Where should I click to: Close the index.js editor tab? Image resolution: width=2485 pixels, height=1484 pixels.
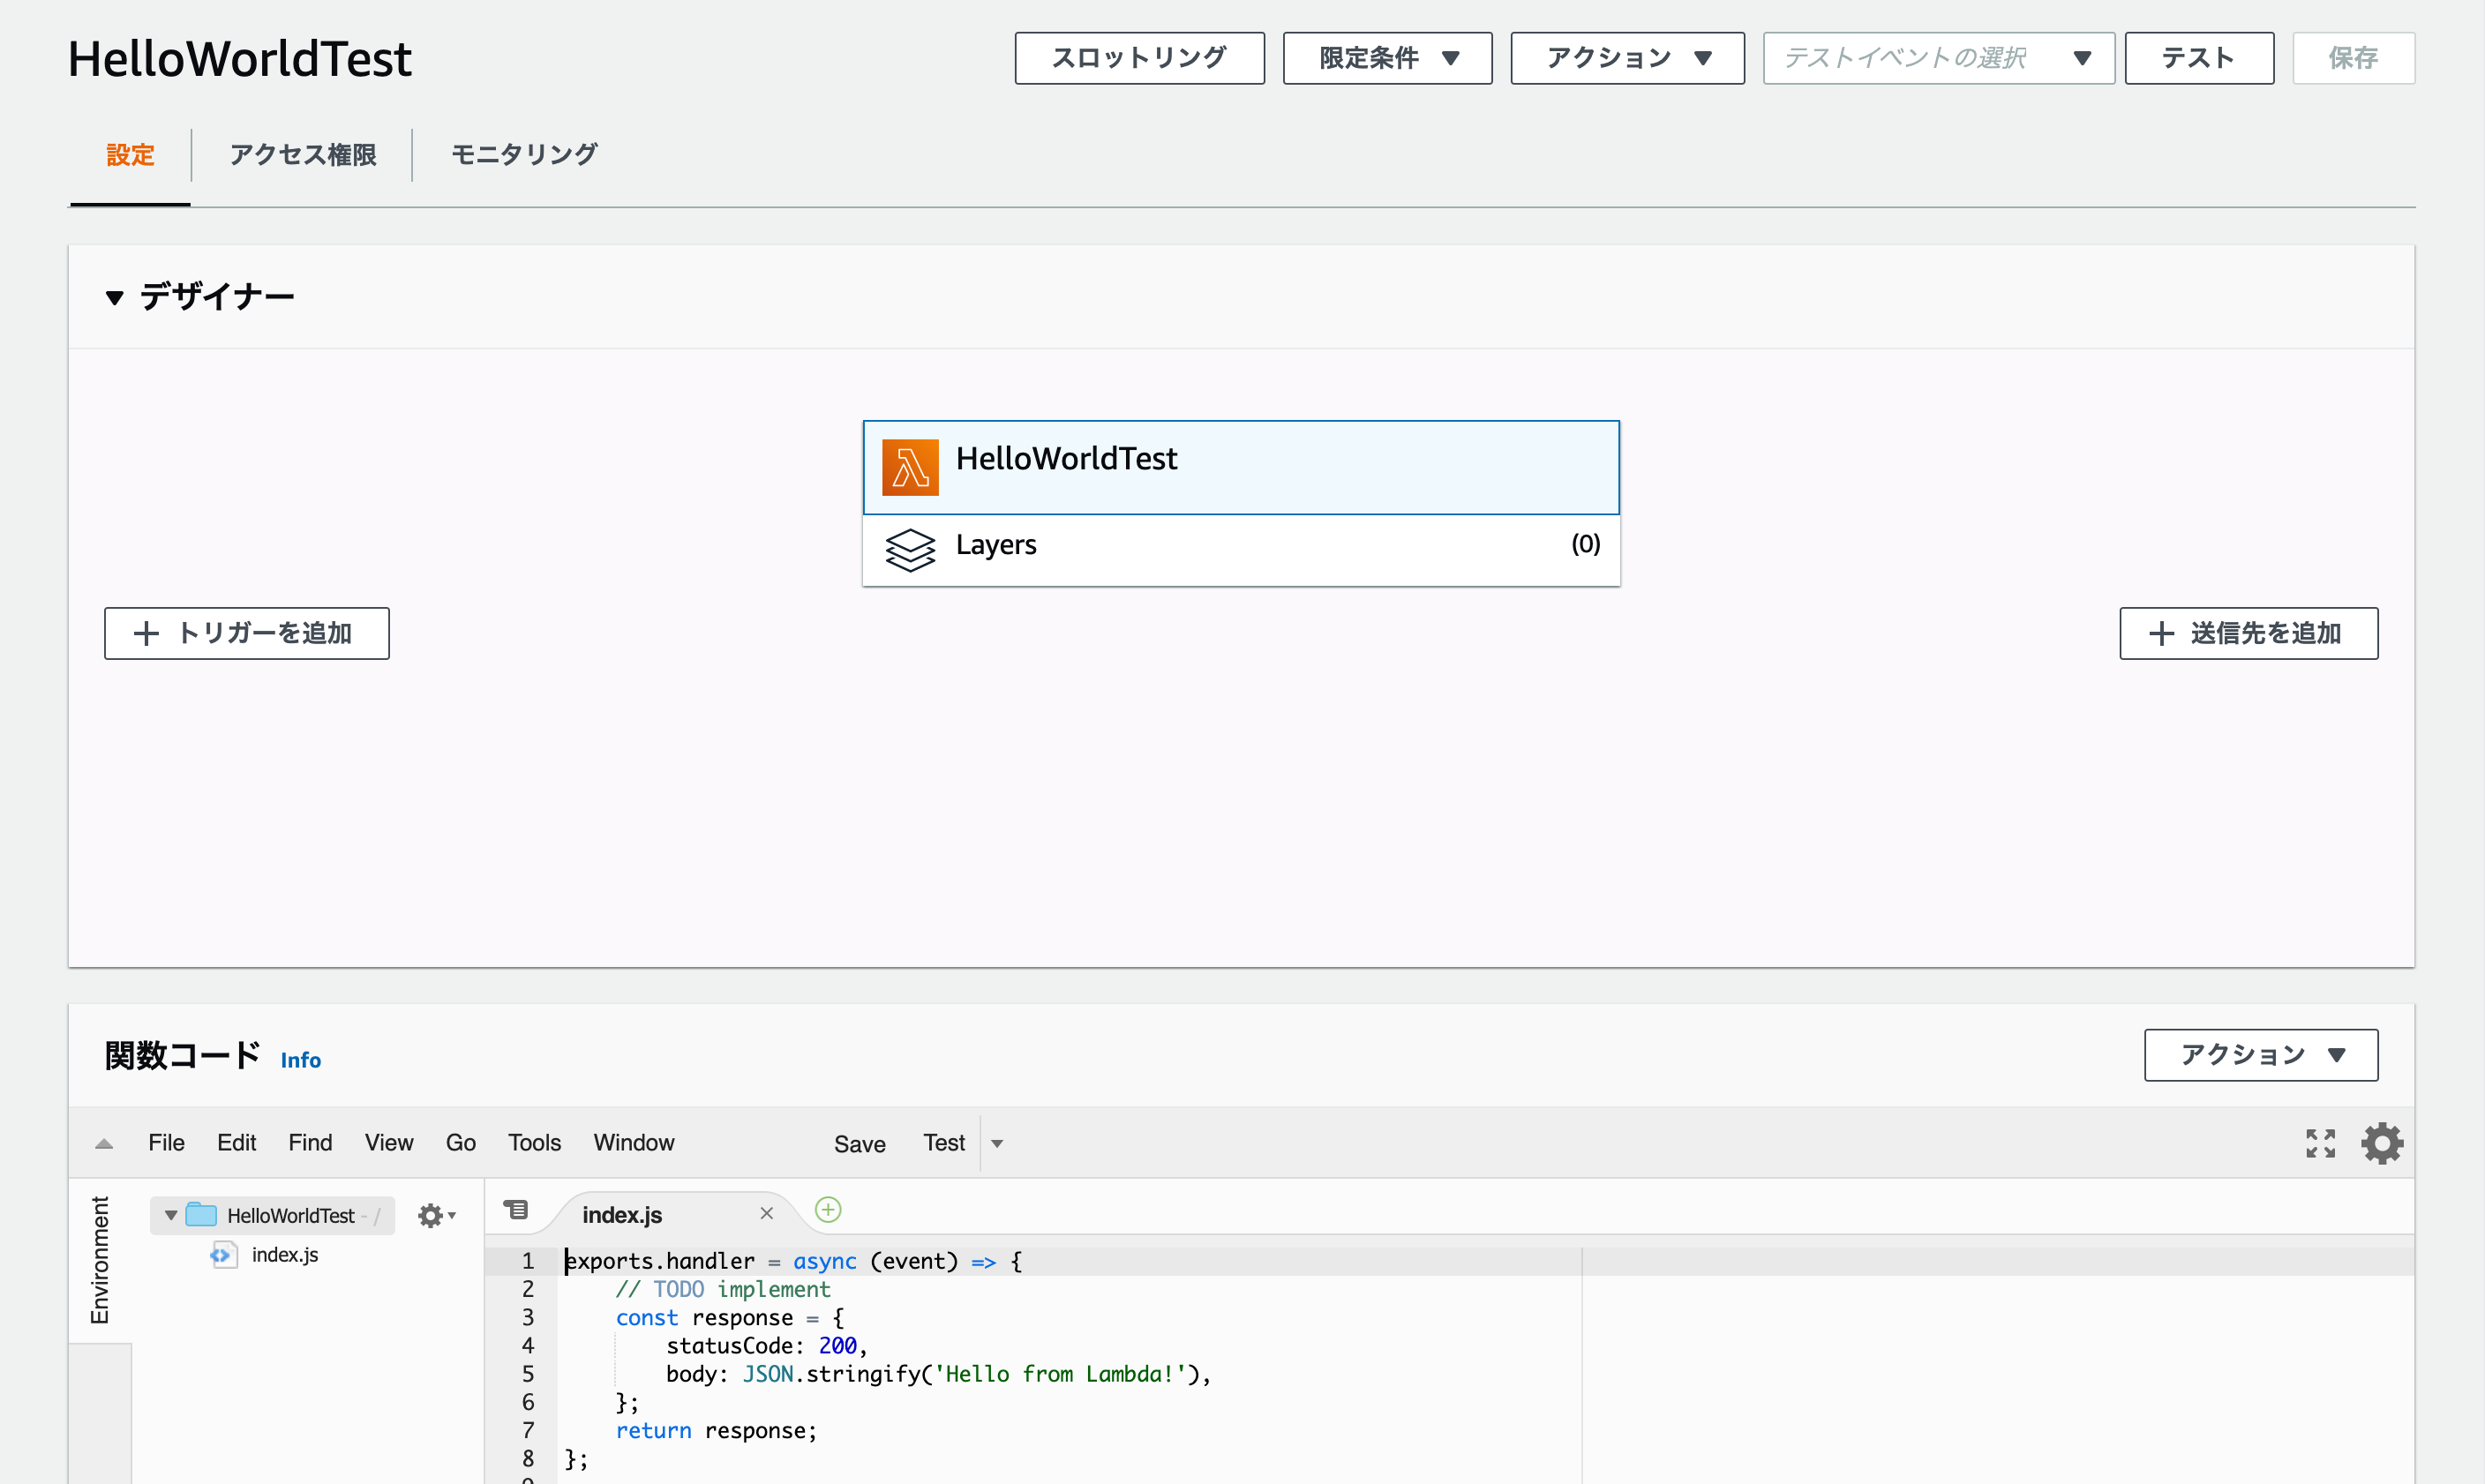(x=766, y=1213)
